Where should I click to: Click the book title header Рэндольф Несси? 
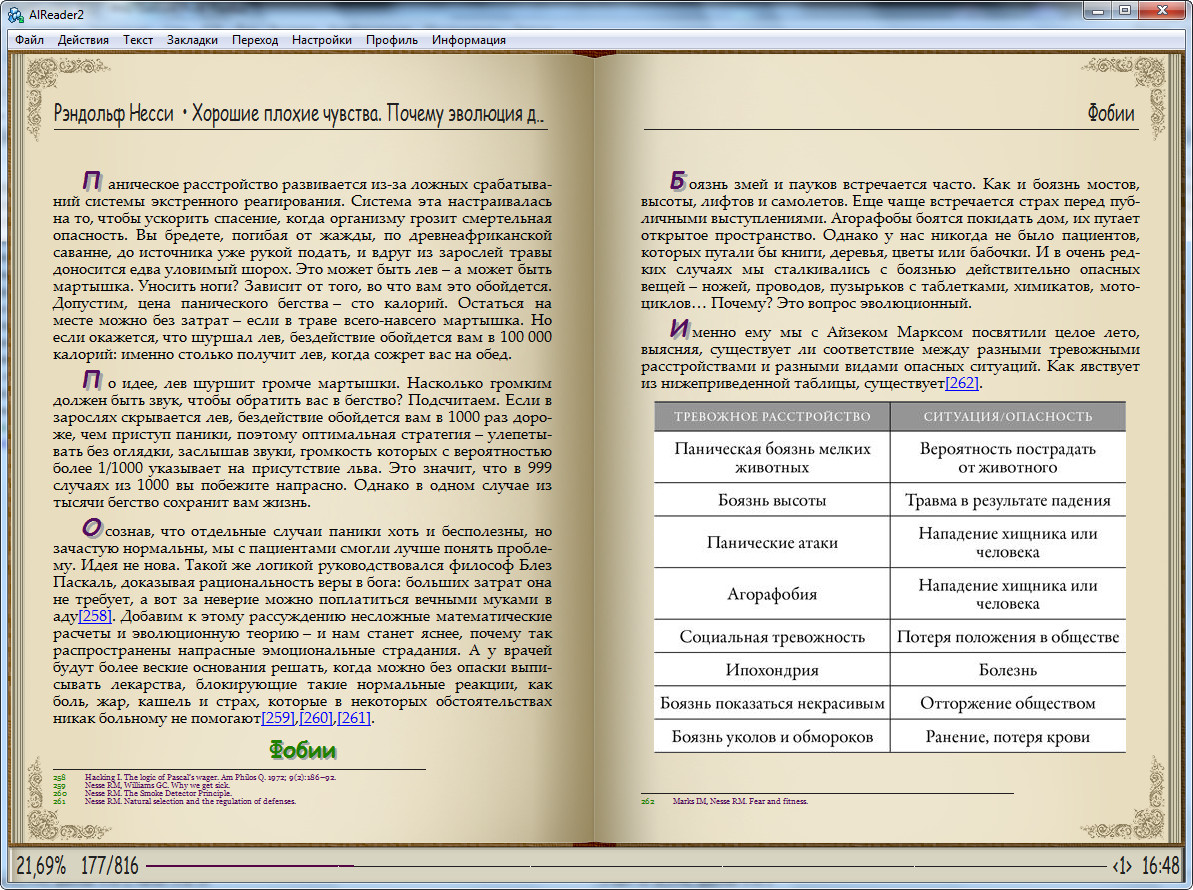click(299, 113)
